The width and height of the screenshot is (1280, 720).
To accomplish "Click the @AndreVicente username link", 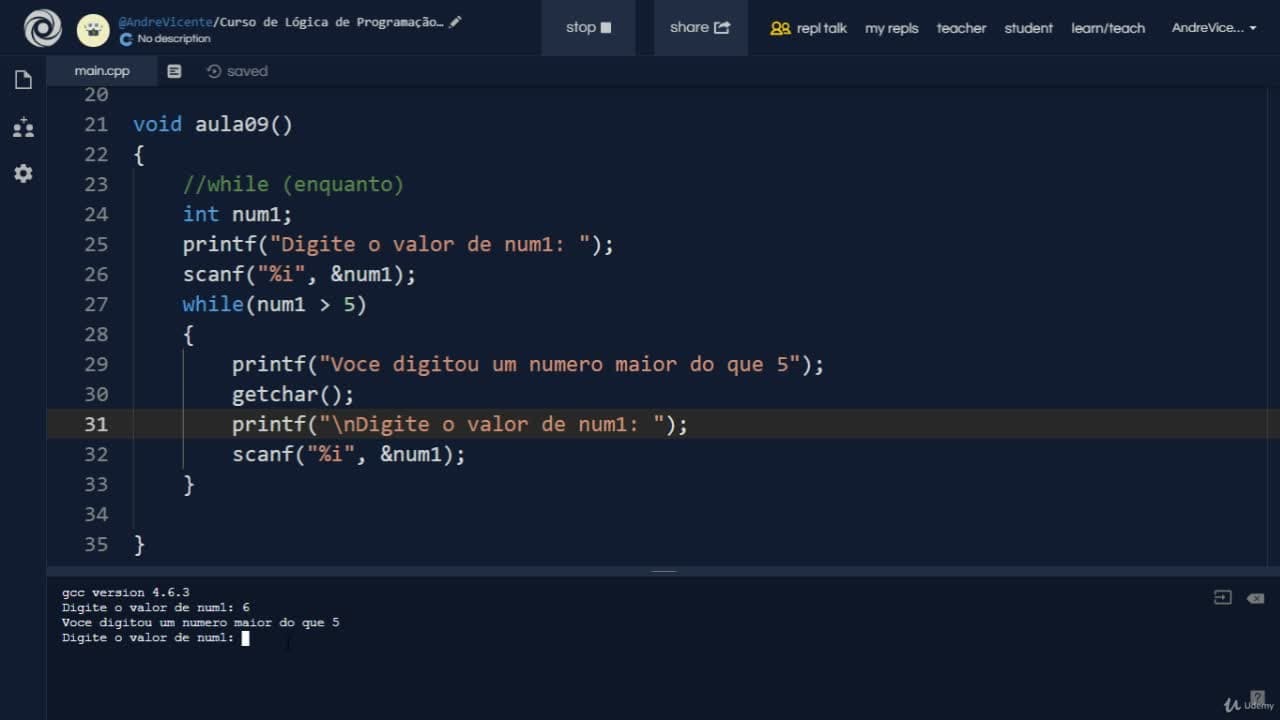I will point(165,21).
